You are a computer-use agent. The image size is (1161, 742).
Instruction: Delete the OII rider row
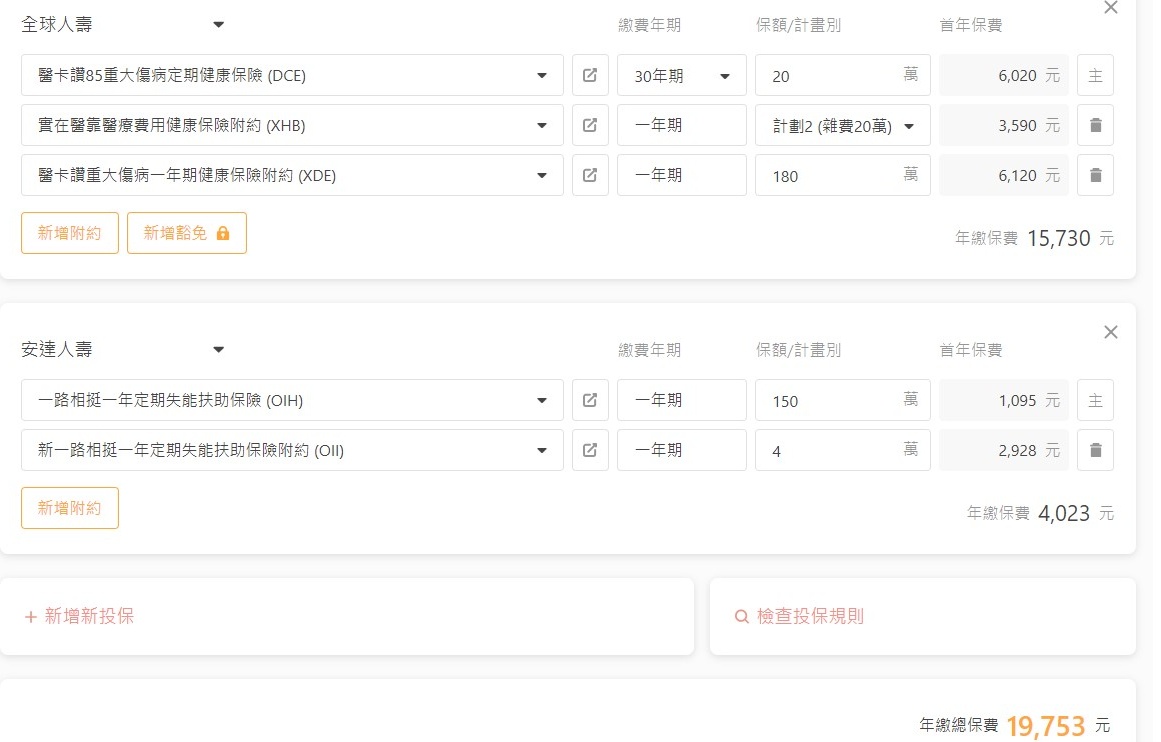click(1095, 450)
